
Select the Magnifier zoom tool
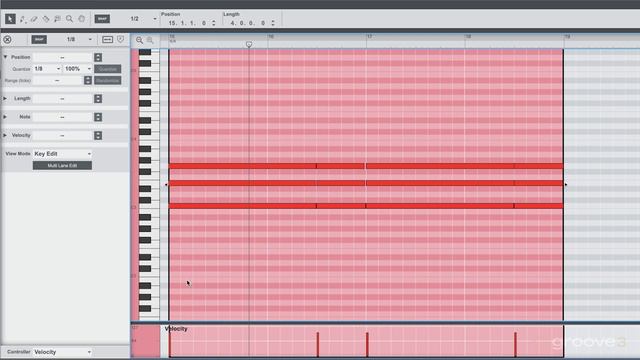click(69, 19)
